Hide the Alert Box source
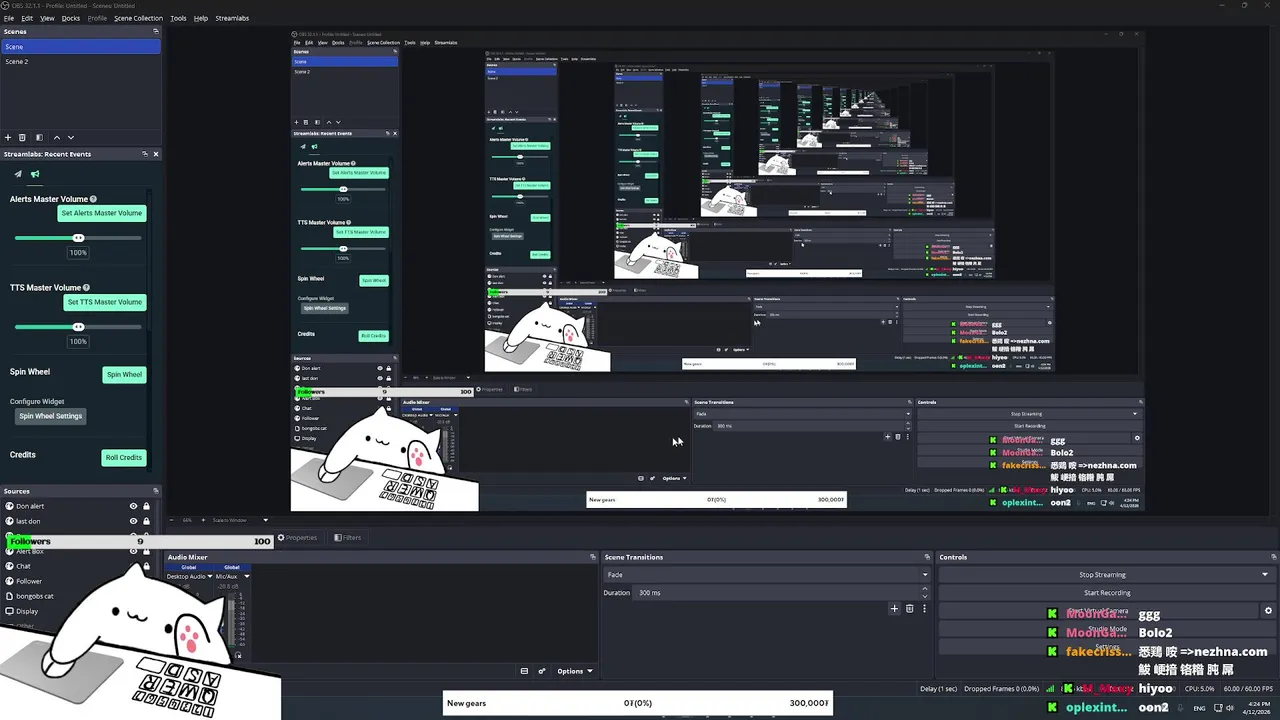Image resolution: width=1280 pixels, height=720 pixels. pyautogui.click(x=133, y=551)
